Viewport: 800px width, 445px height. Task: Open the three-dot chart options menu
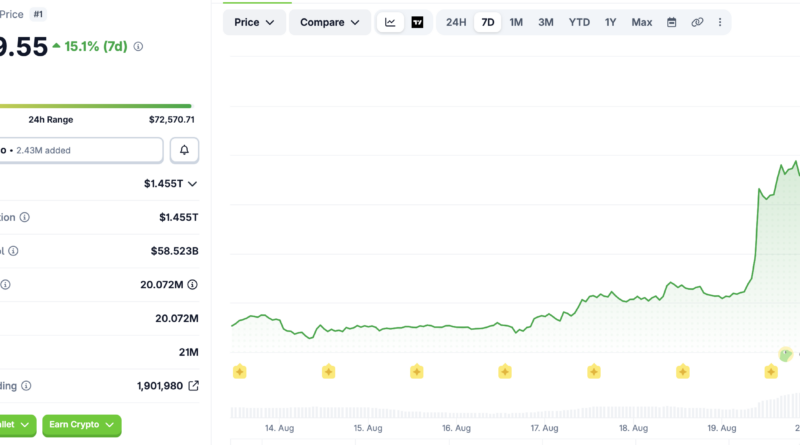click(x=720, y=22)
